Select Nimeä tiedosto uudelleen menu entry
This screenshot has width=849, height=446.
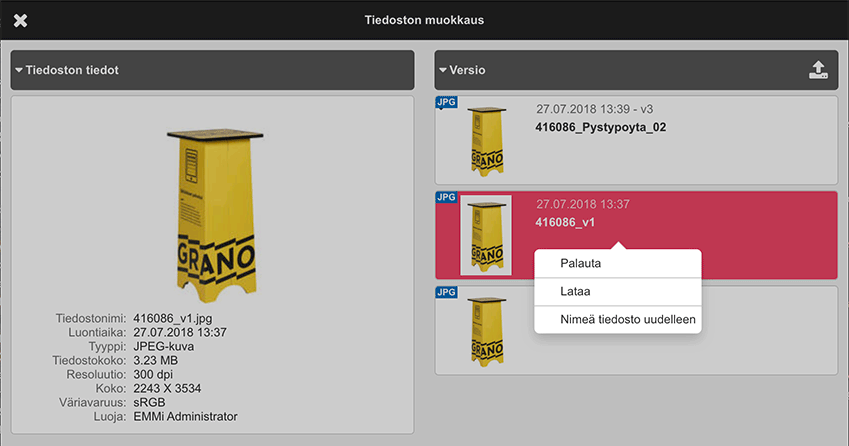pyautogui.click(x=618, y=319)
